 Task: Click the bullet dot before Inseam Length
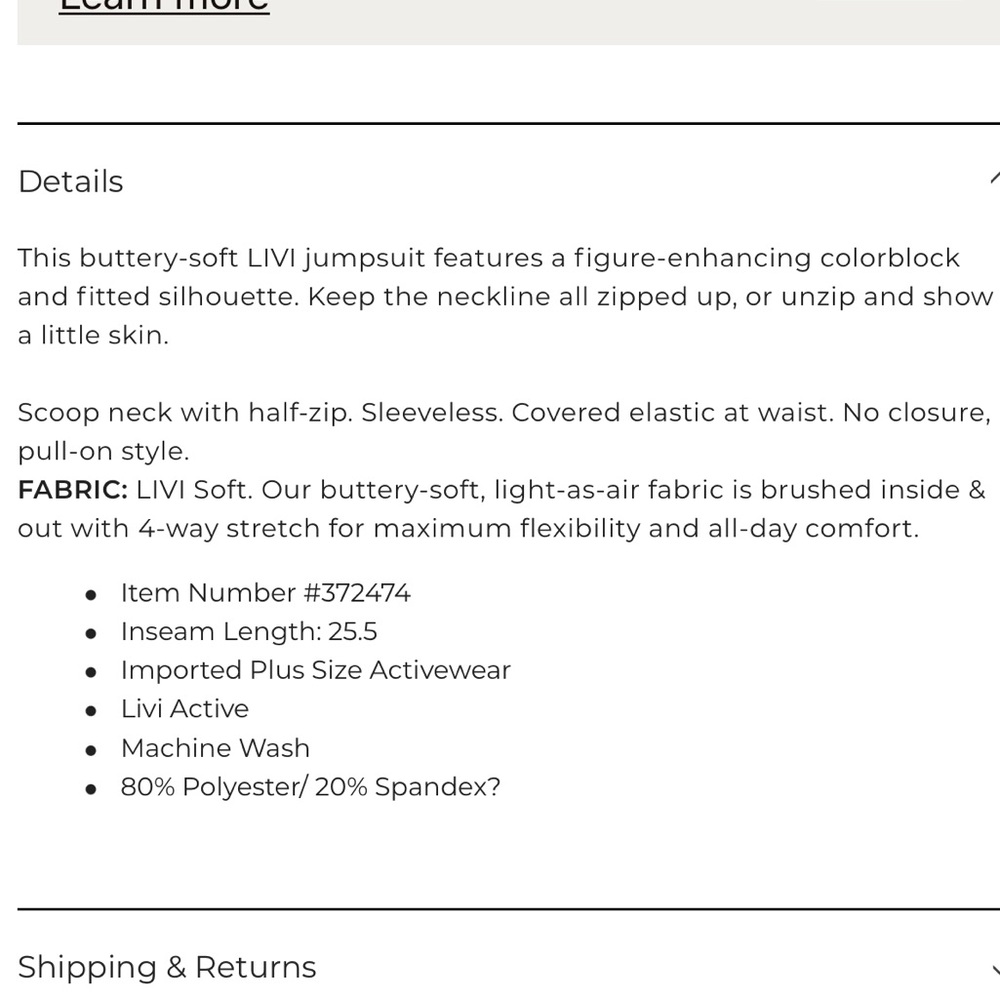(91, 635)
